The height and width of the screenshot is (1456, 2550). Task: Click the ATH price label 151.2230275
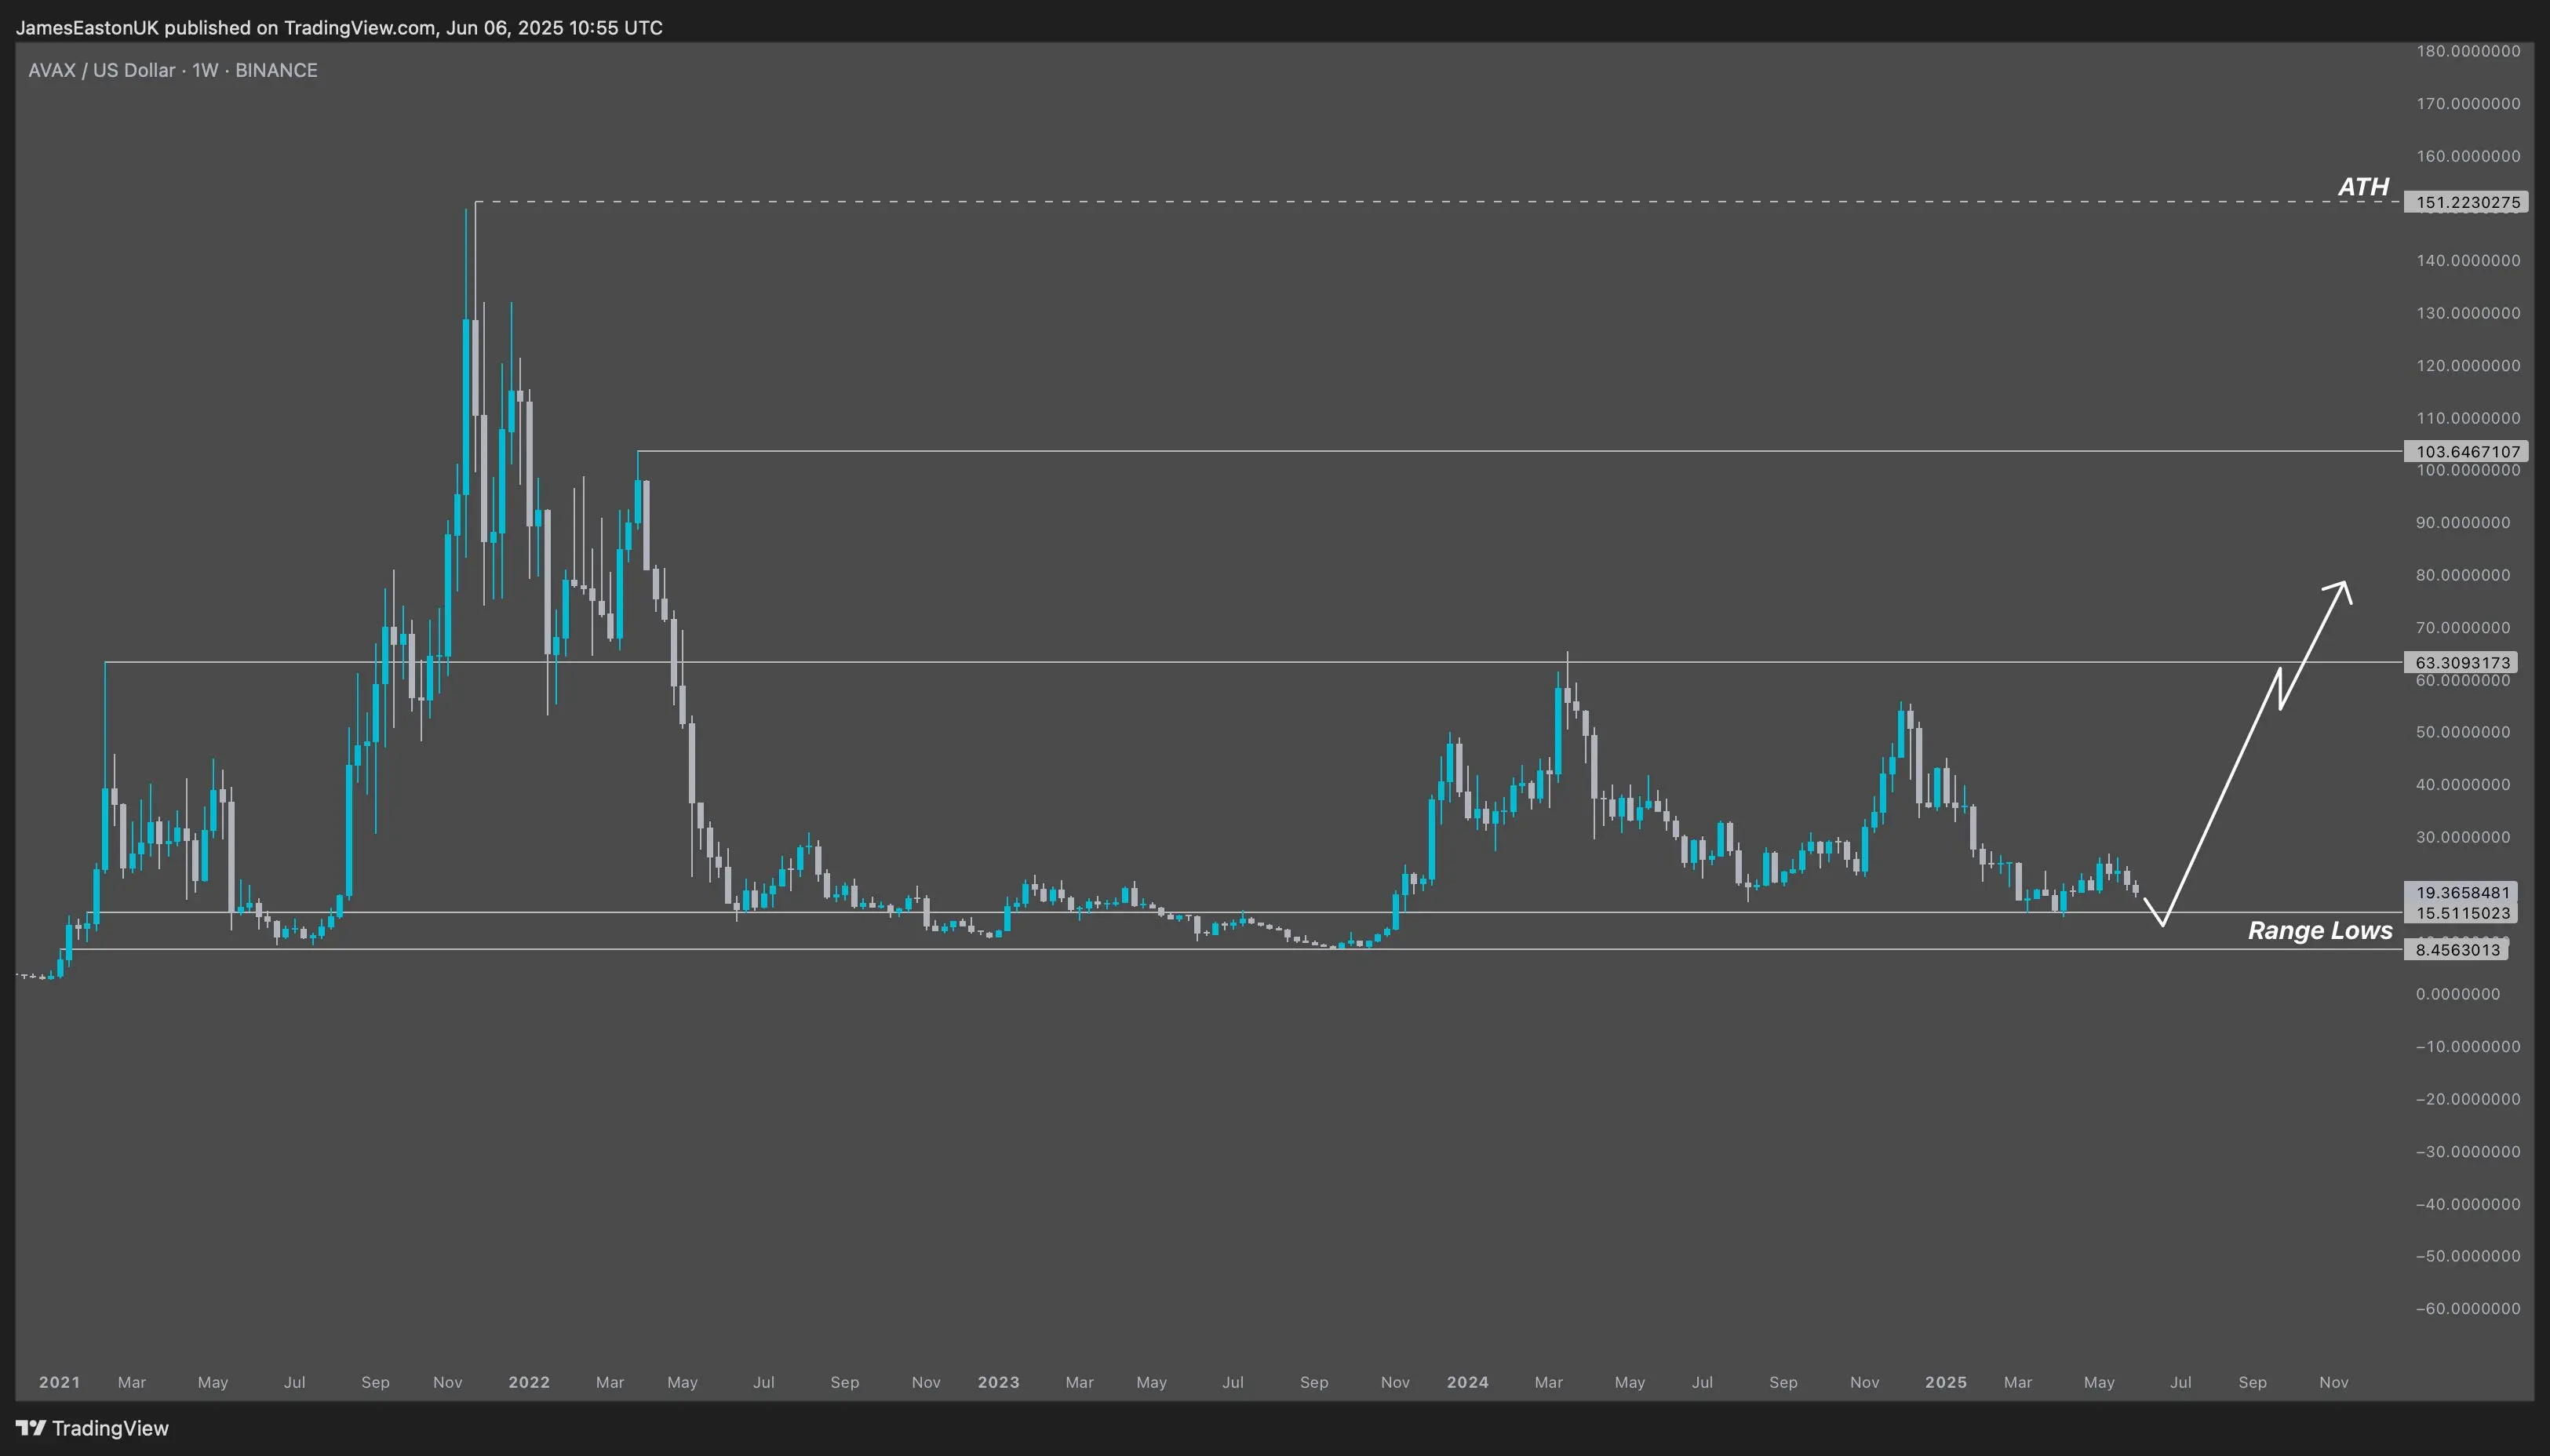click(x=2466, y=202)
